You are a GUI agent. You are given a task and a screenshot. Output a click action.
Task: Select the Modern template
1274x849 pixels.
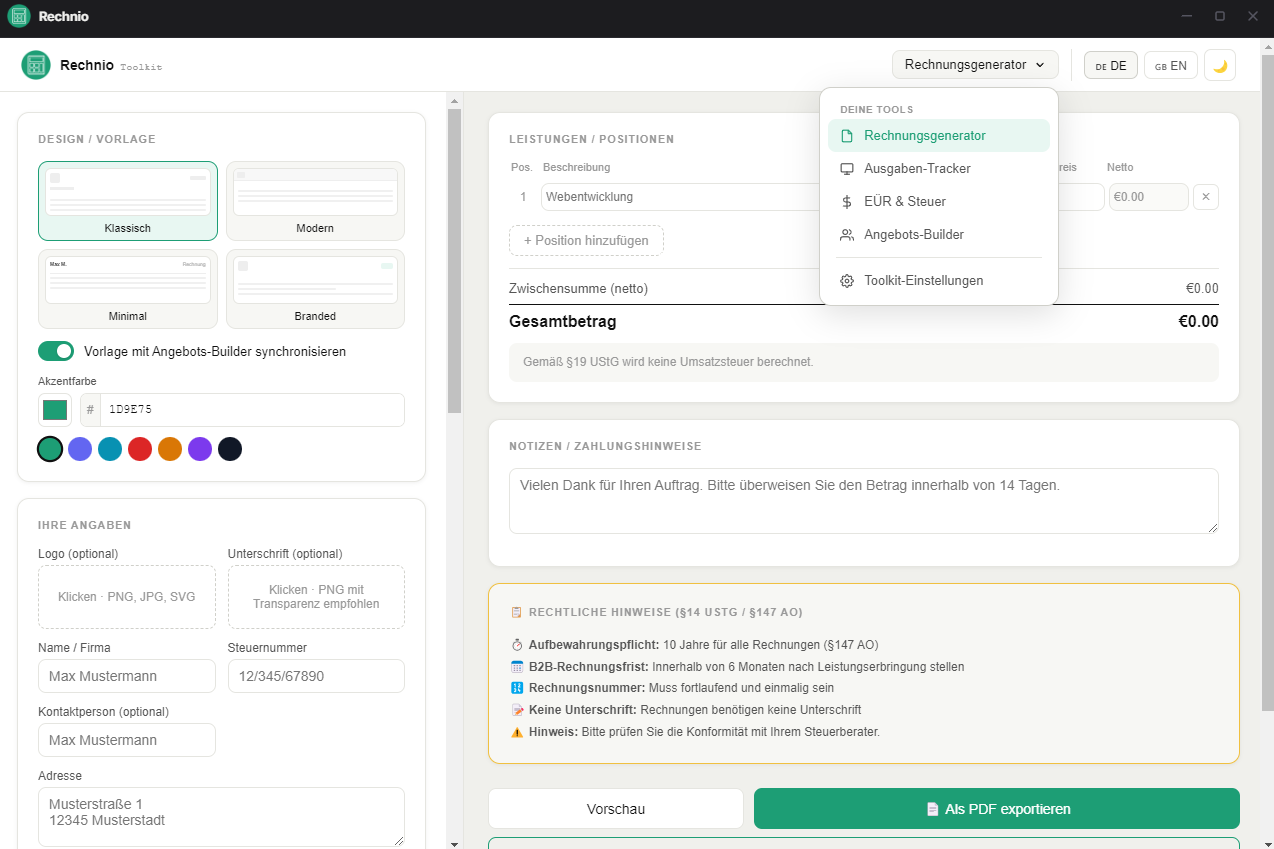click(315, 201)
